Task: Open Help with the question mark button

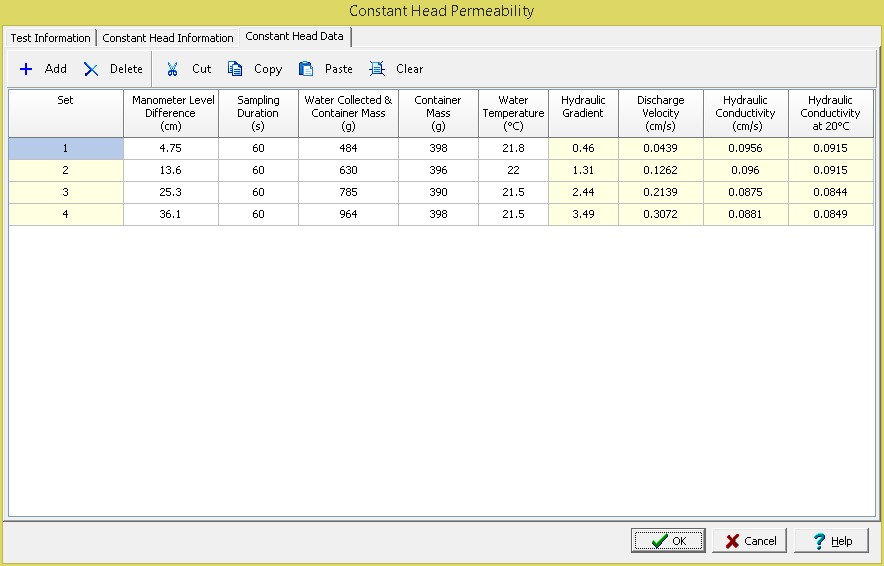Action: [831, 541]
